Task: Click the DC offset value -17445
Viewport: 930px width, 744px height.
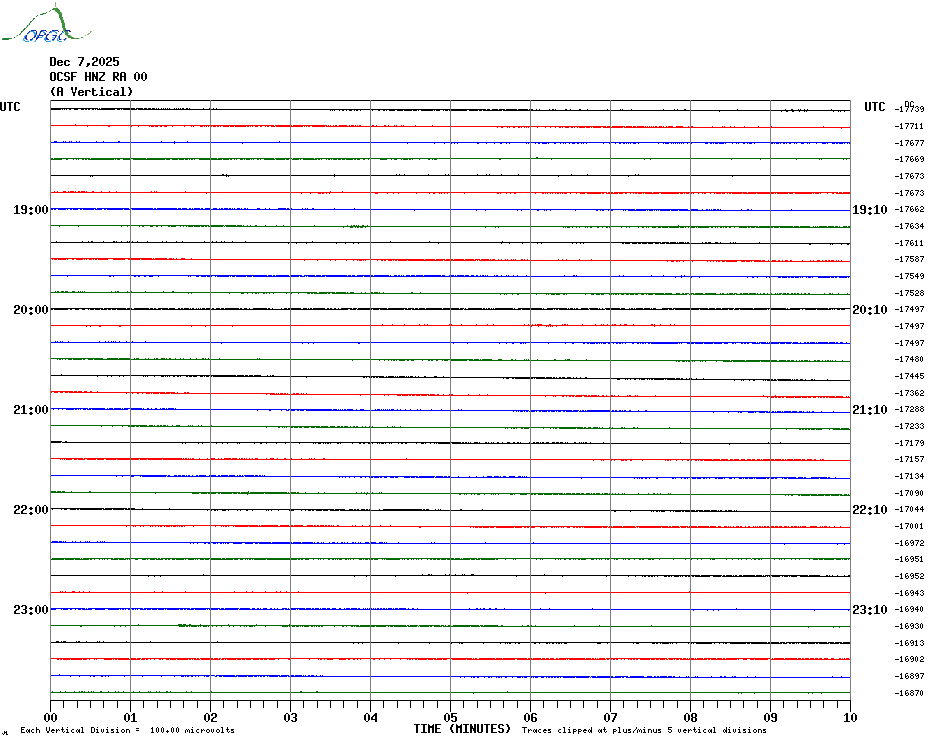Action: 909,376
